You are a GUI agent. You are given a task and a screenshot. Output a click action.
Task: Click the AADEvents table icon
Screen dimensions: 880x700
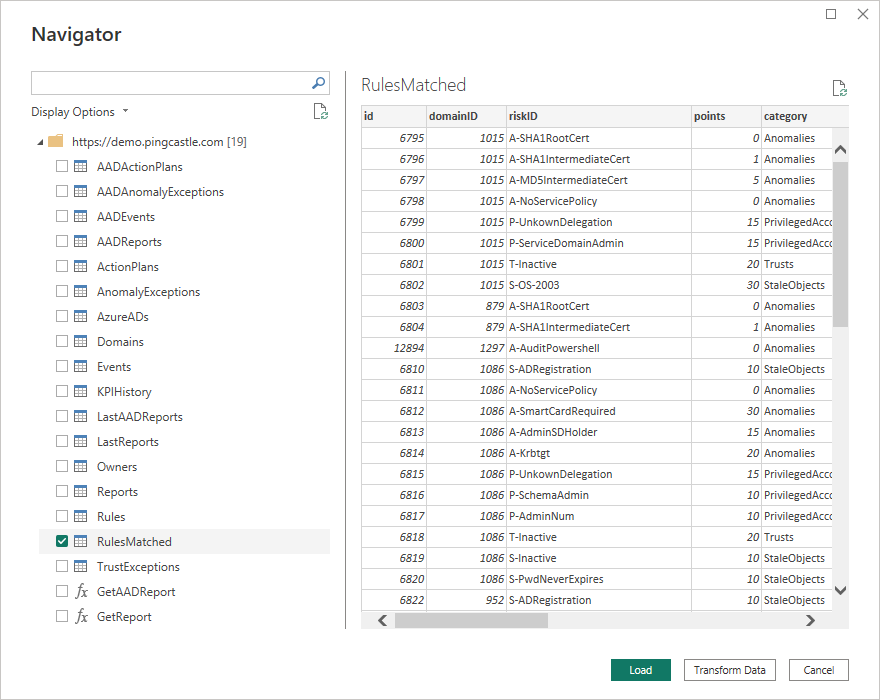point(81,216)
